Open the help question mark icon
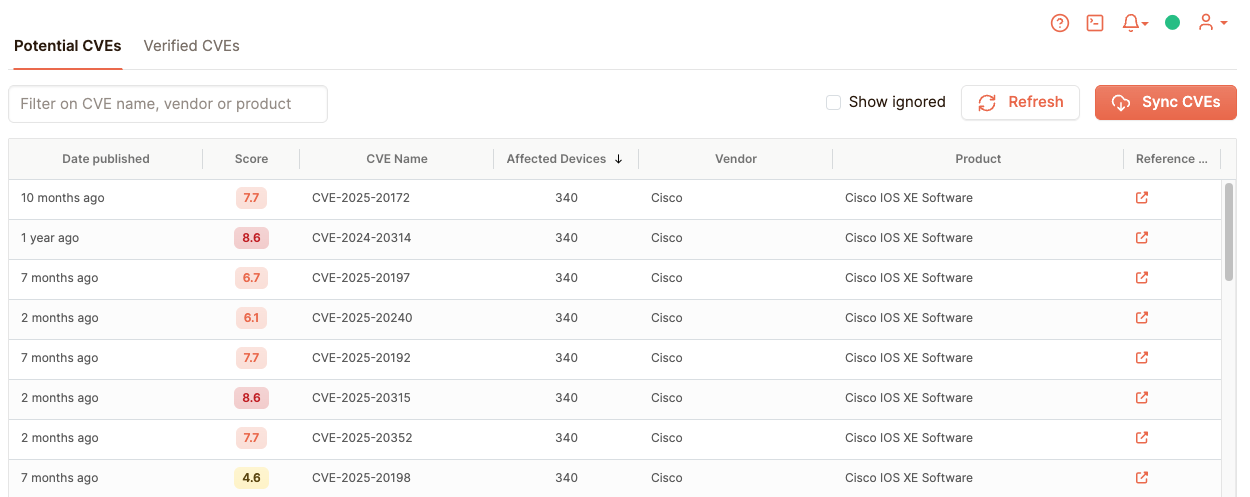The image size is (1250, 497). click(x=1060, y=23)
